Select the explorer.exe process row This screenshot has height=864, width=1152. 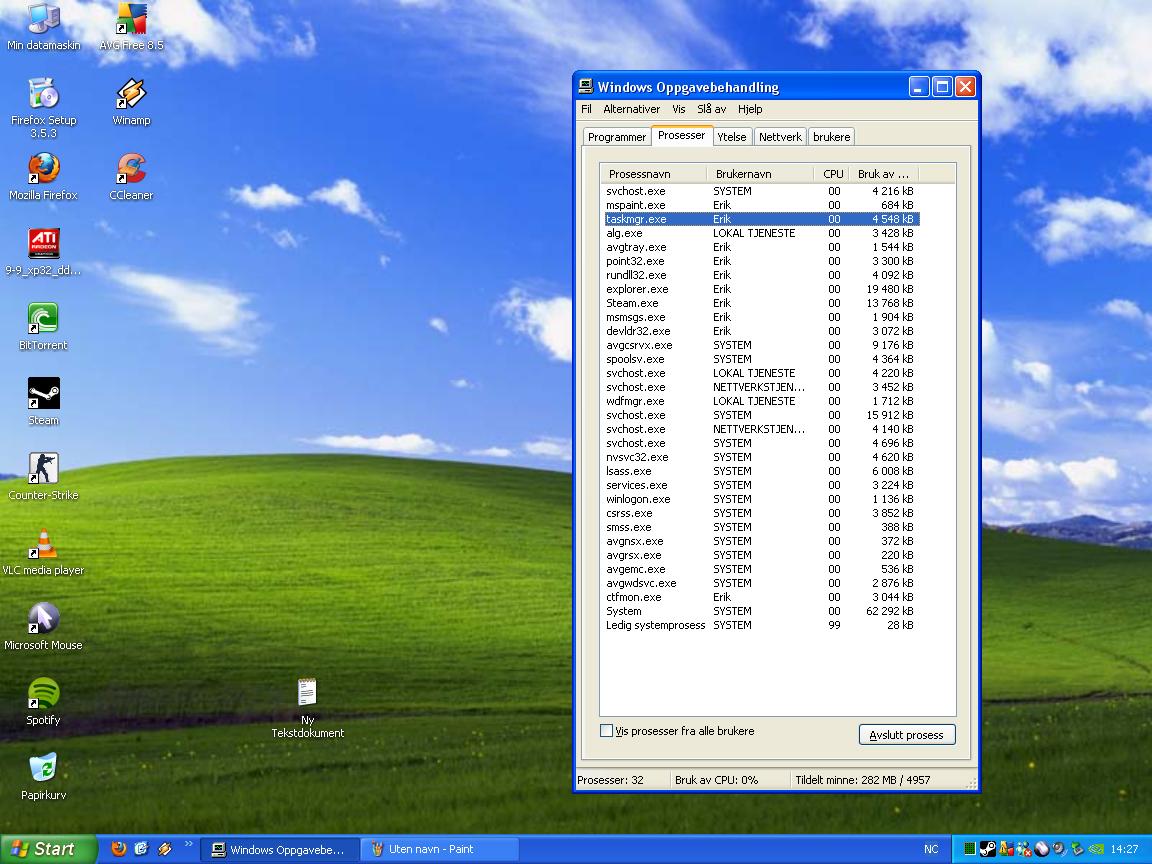click(x=761, y=289)
